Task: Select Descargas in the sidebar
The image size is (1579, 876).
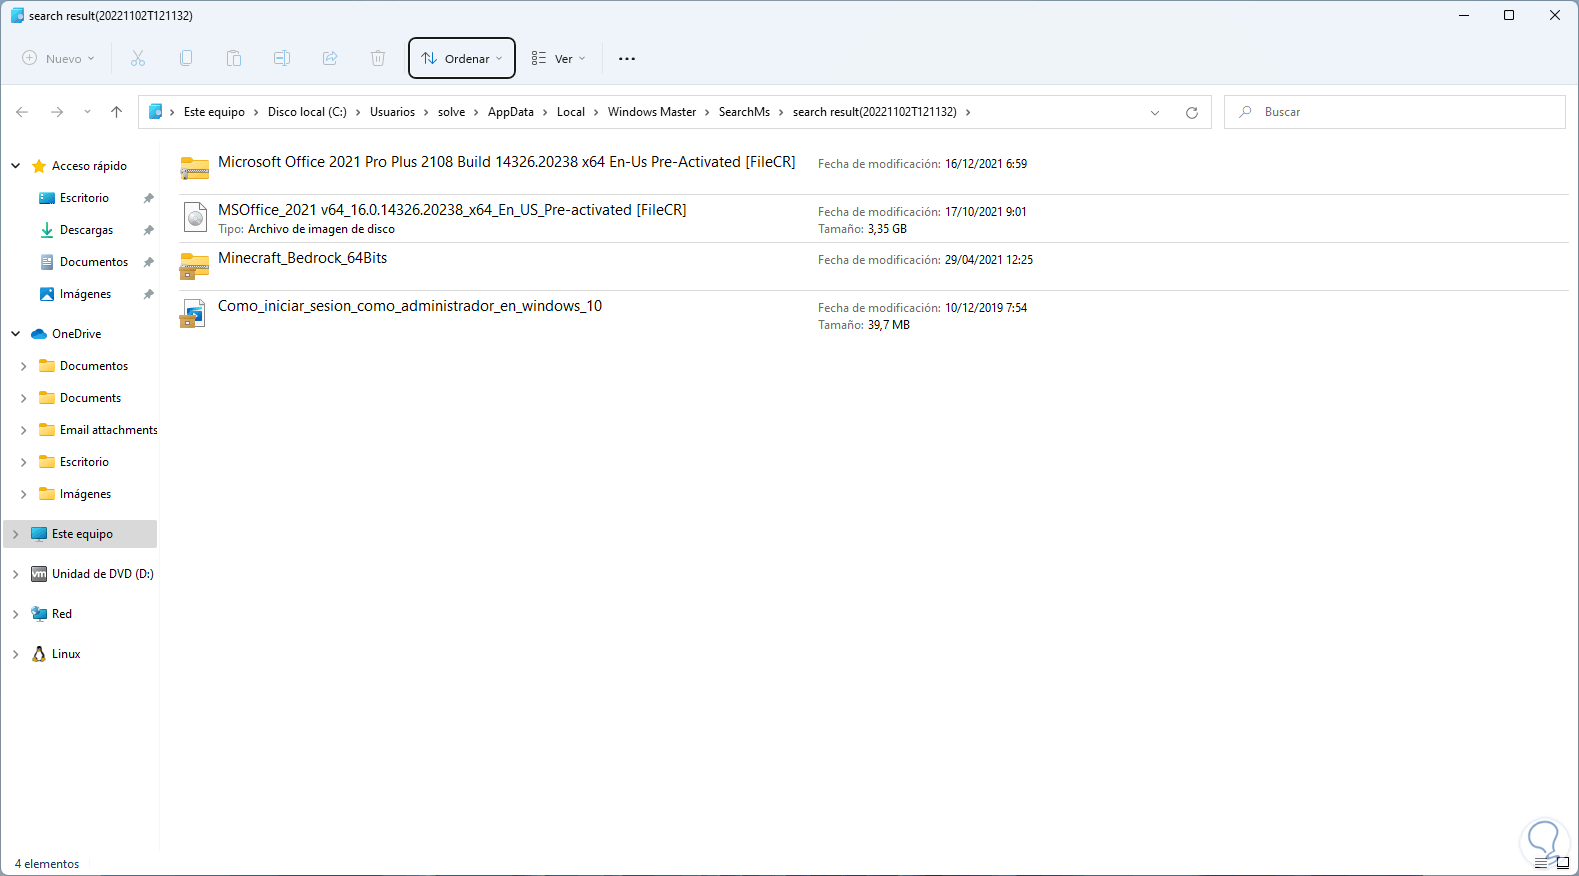Action: pyautogui.click(x=87, y=230)
